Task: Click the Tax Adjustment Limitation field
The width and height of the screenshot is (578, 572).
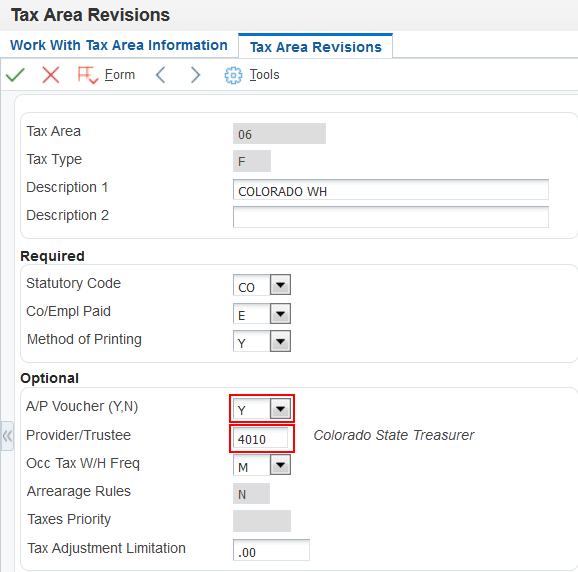Action: 271,550
